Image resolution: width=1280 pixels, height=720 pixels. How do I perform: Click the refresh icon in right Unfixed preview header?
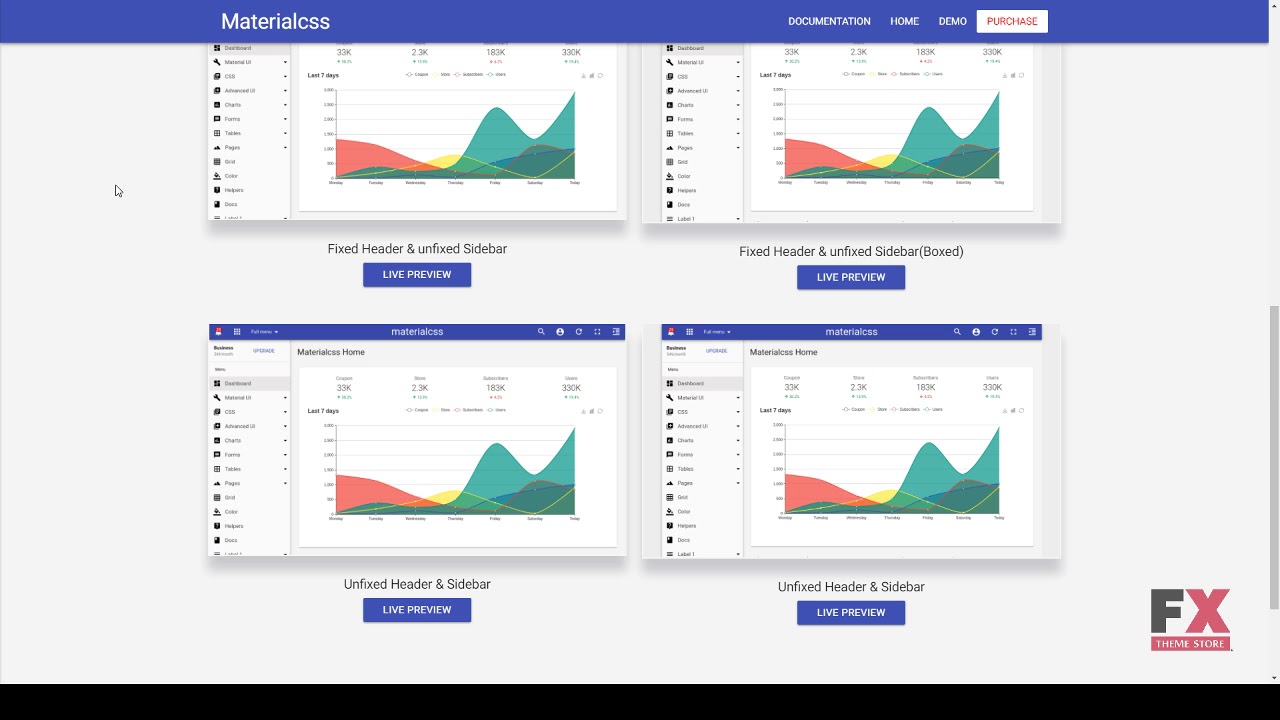coord(994,332)
